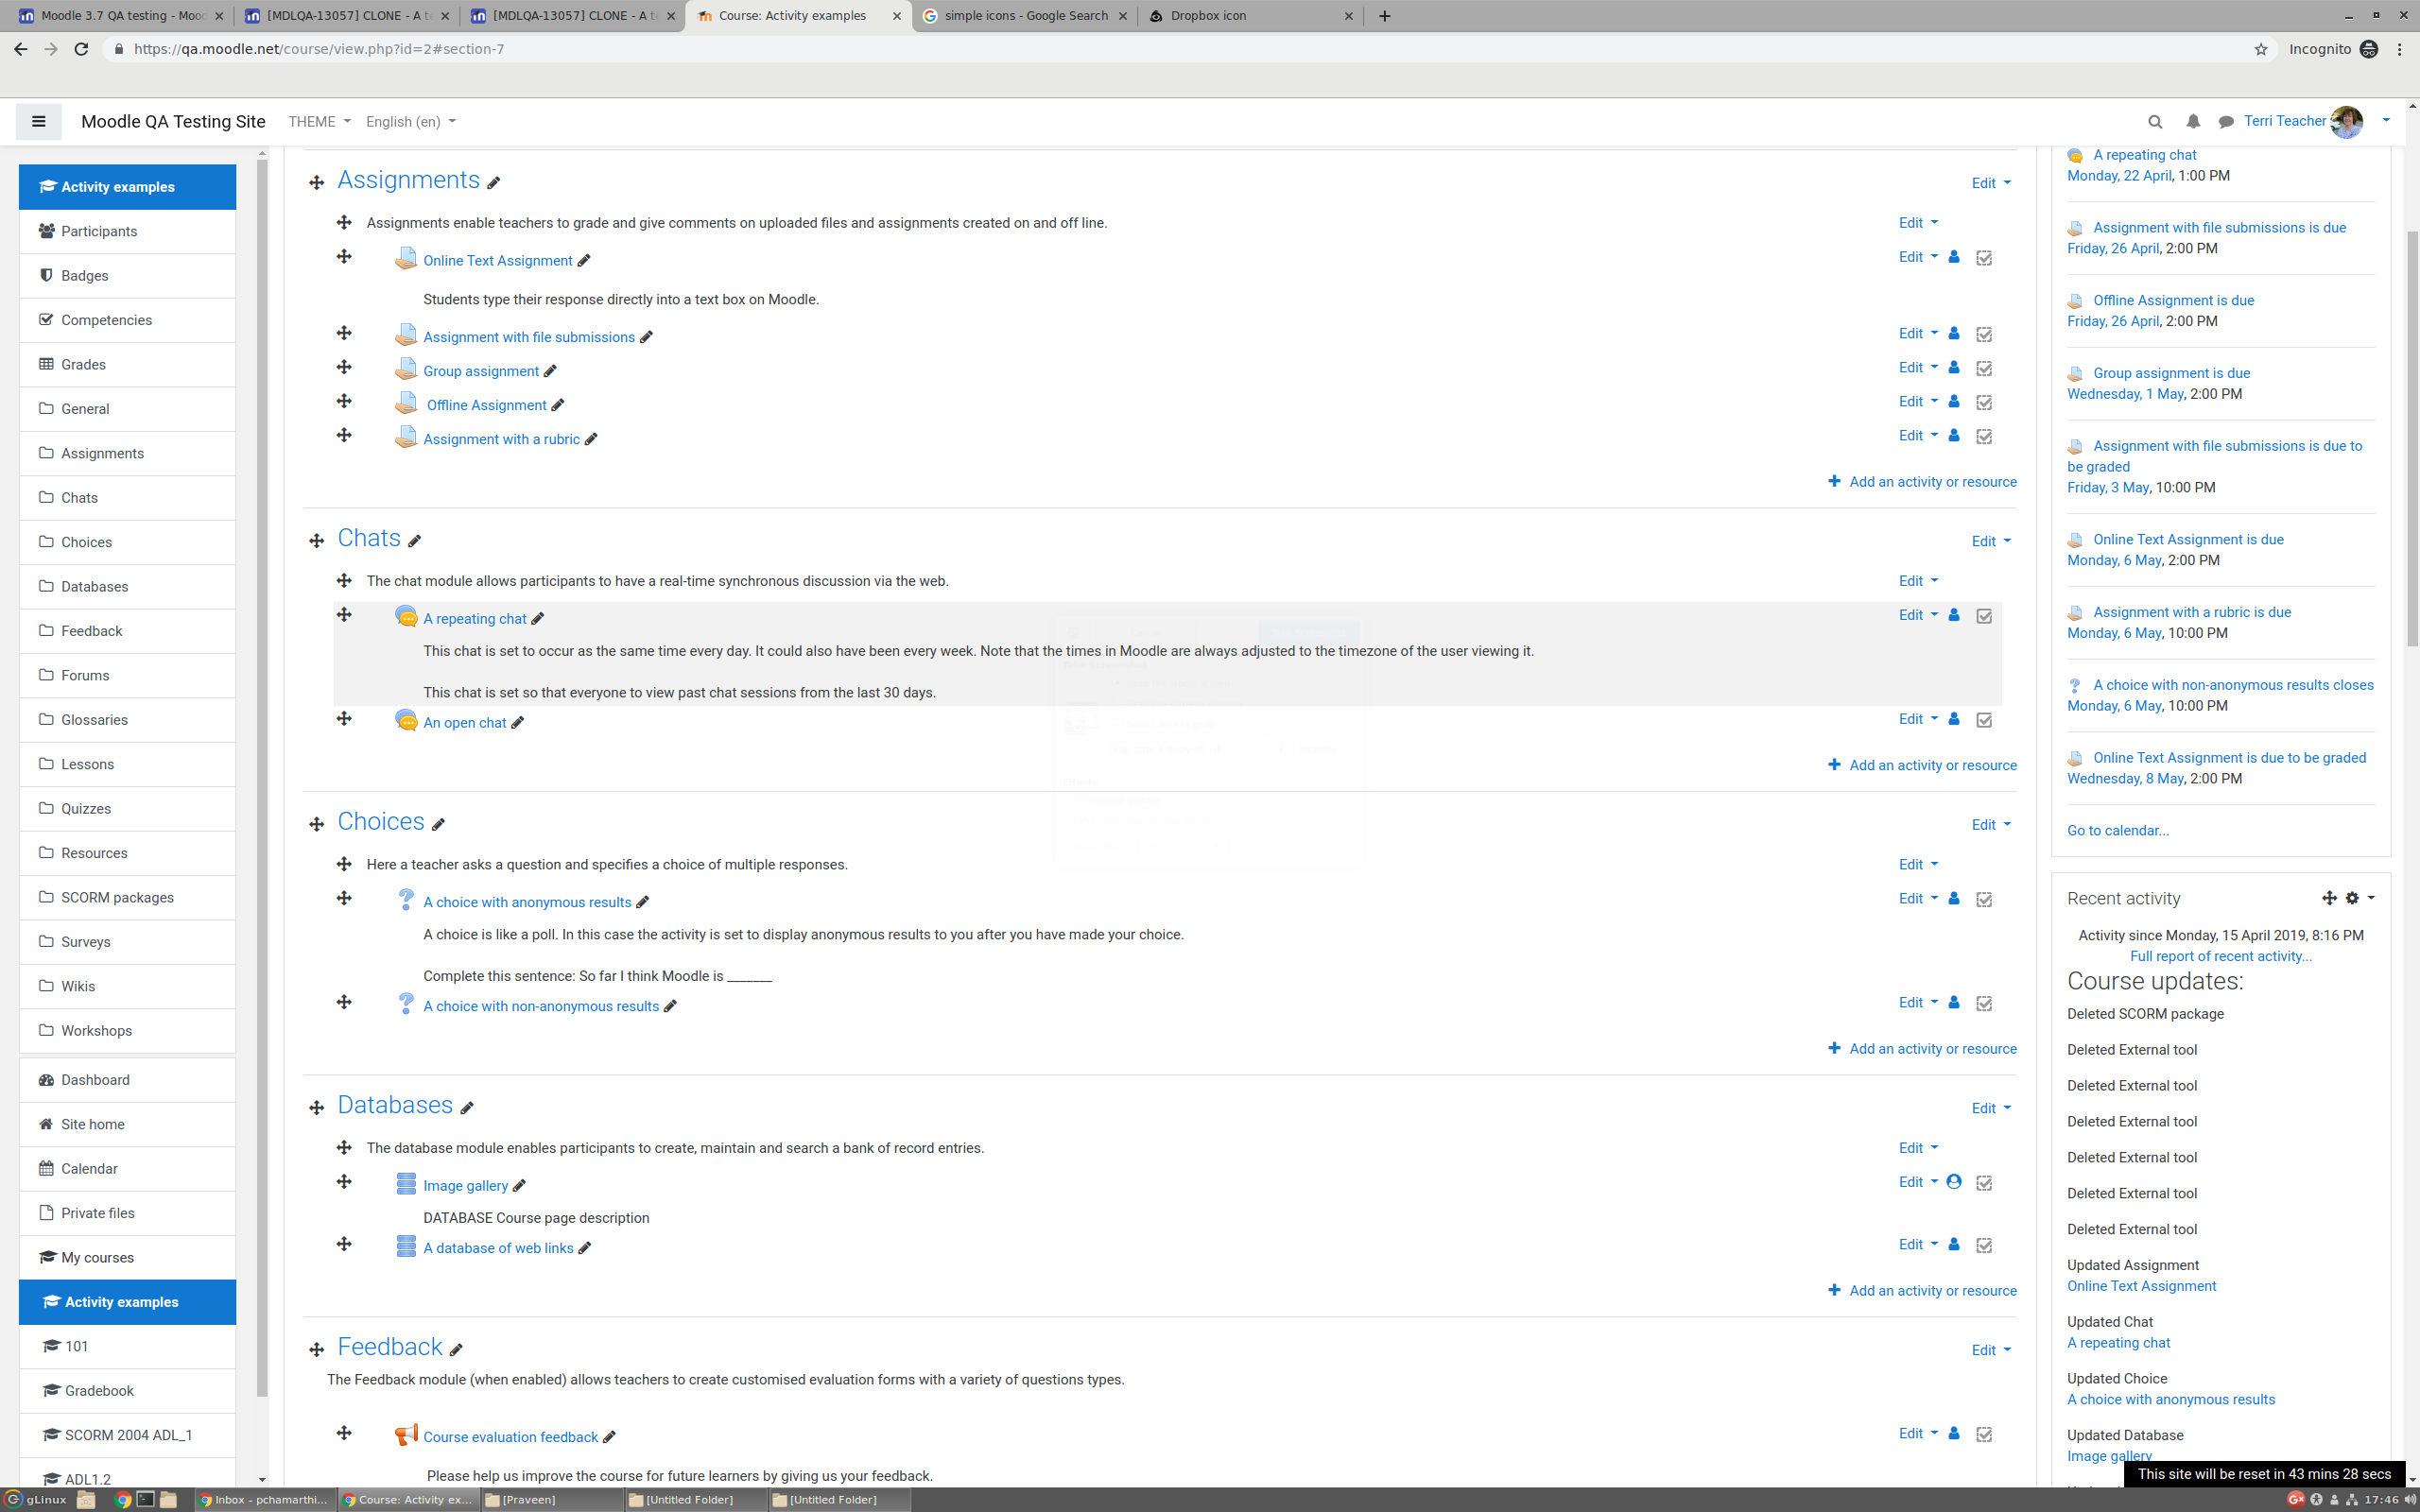Click Add an activity or resource under Assignments

pyautogui.click(x=1922, y=482)
